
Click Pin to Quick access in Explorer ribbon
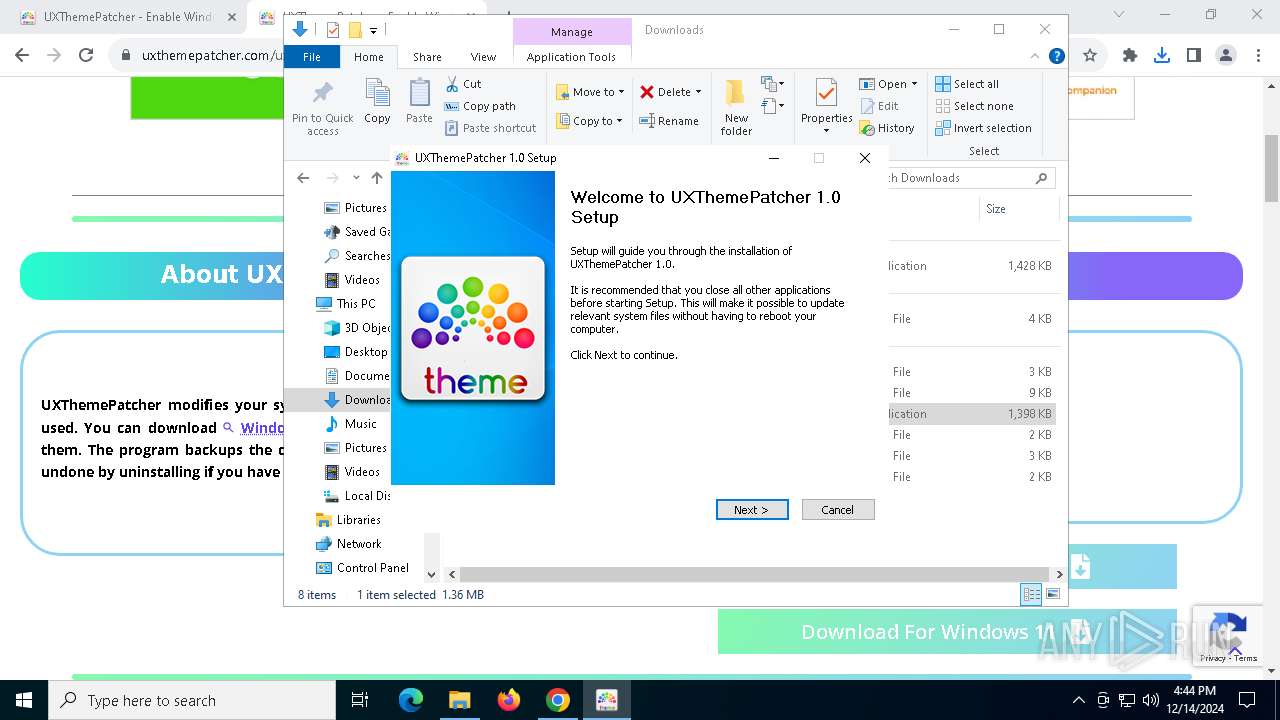(322, 108)
